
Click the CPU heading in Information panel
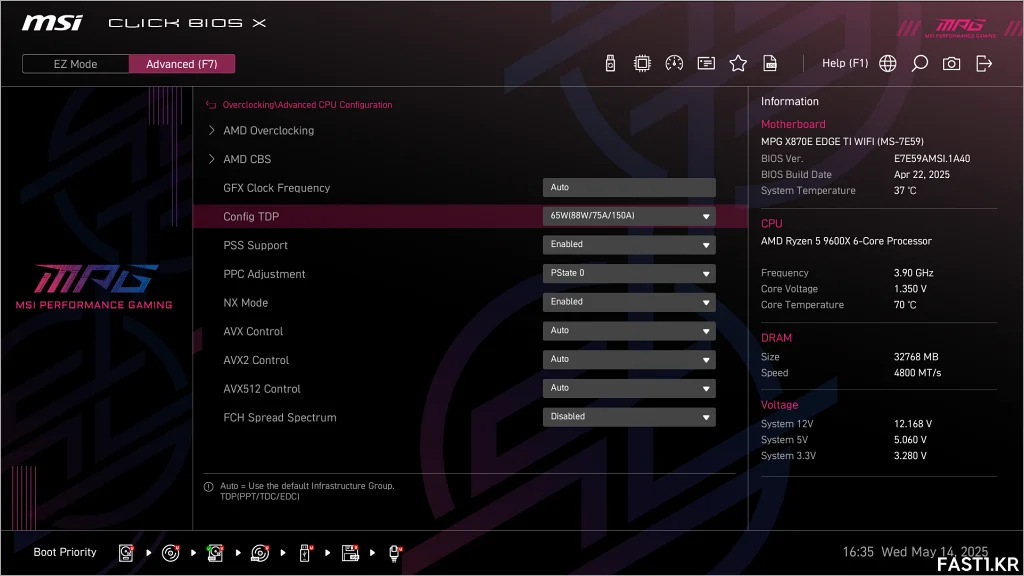(x=771, y=223)
